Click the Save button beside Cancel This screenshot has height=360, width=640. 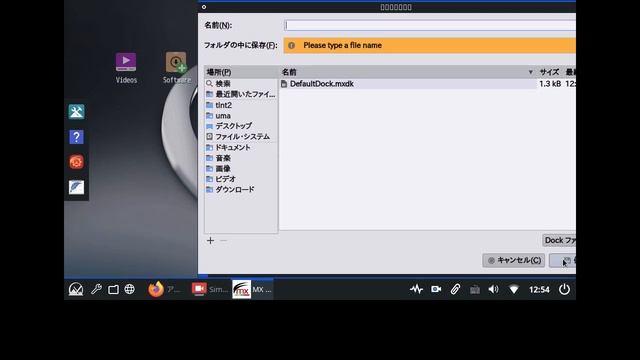(x=562, y=260)
